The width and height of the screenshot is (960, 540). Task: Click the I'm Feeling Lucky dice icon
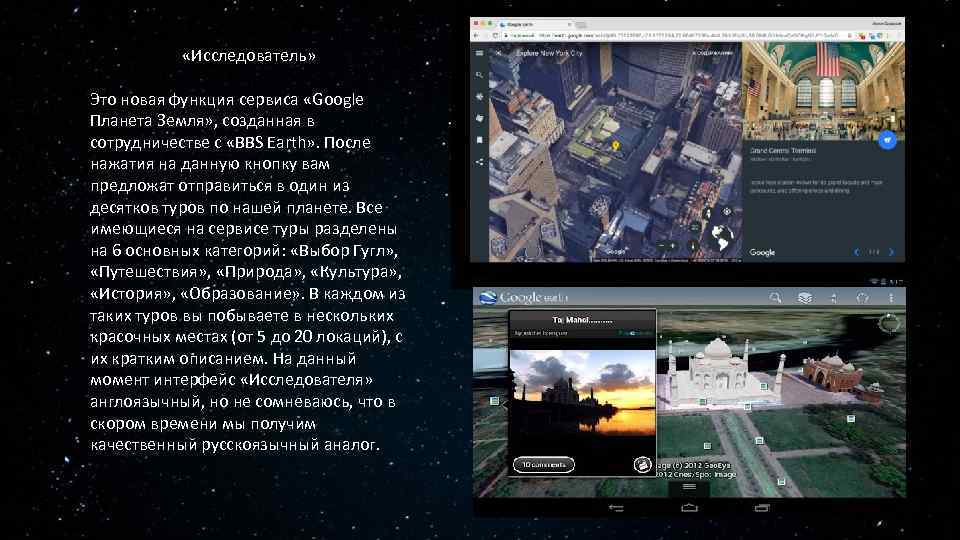pyautogui.click(x=479, y=118)
